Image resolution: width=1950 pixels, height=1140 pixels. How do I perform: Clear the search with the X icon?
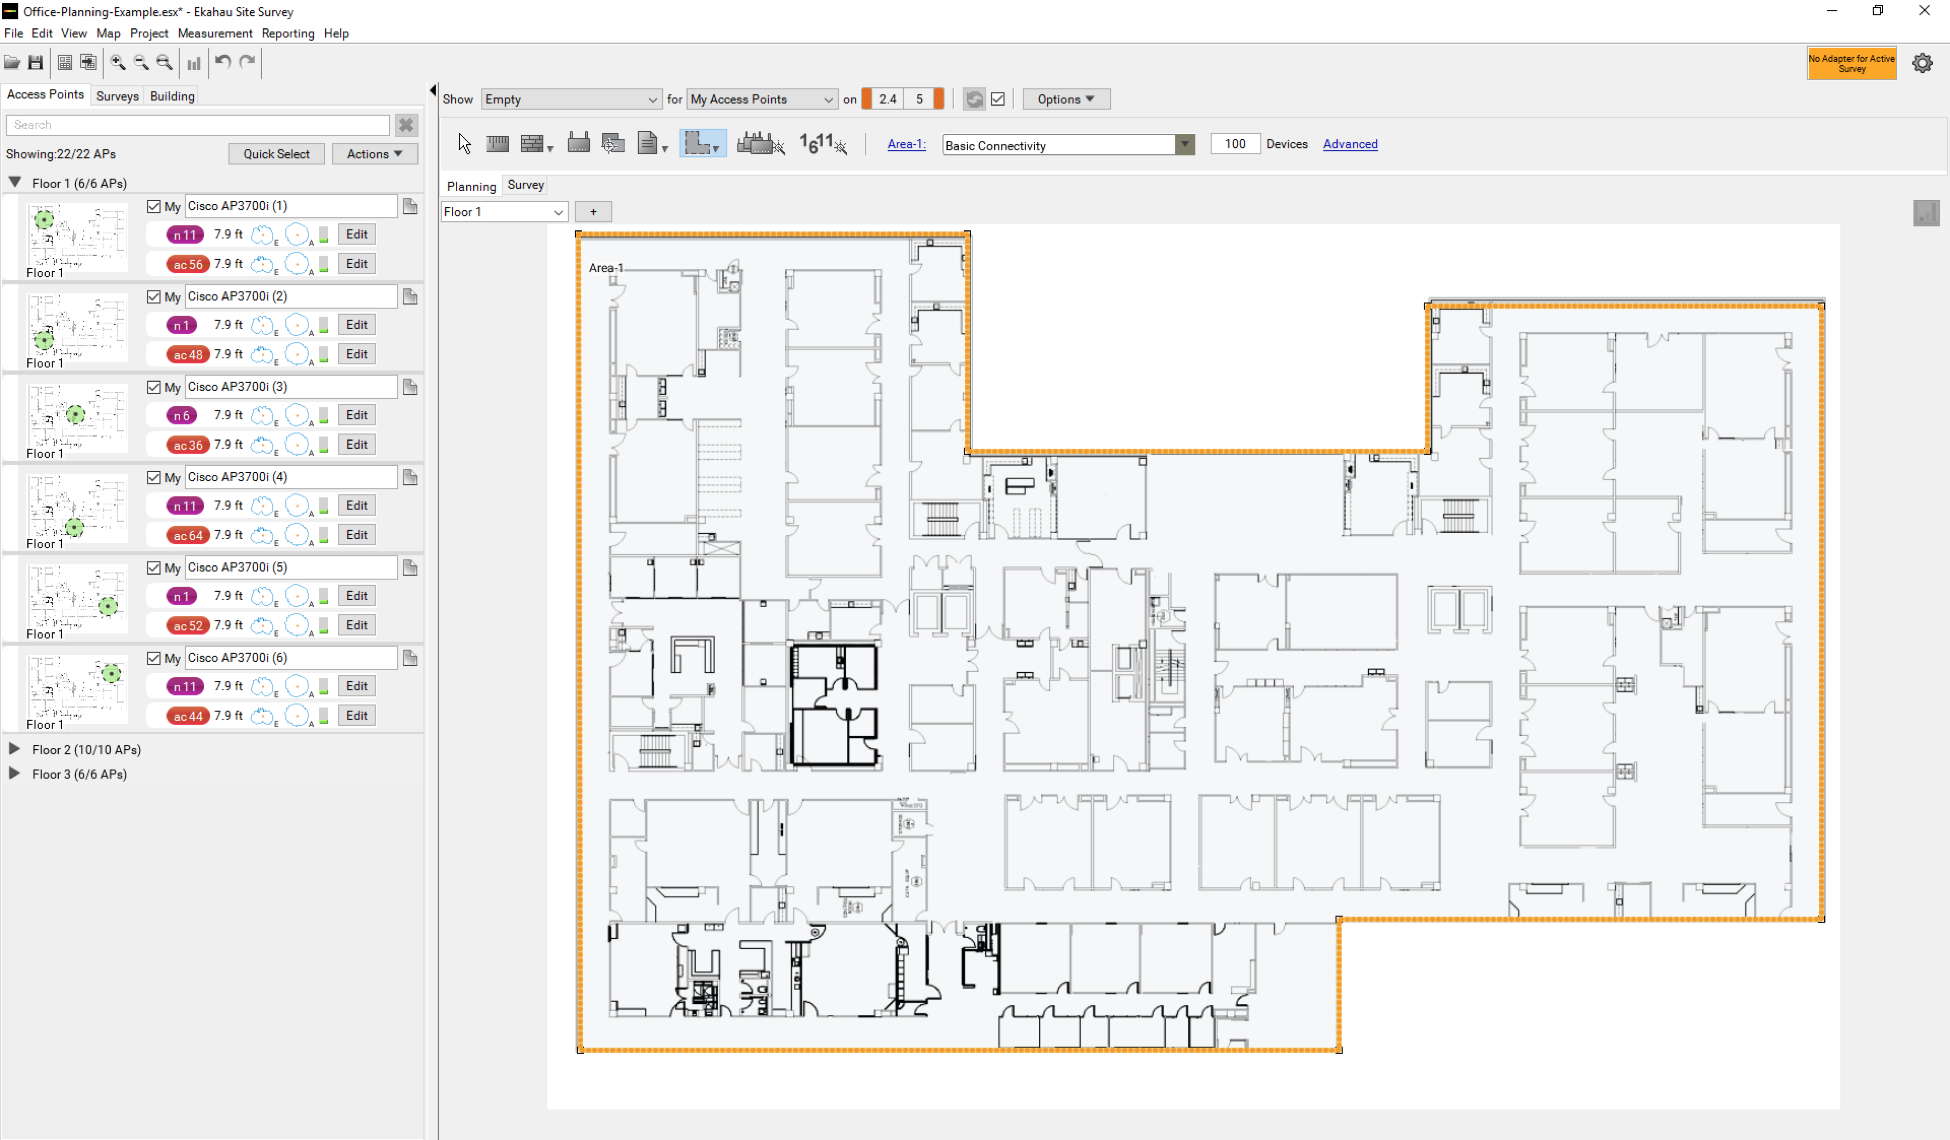click(406, 125)
